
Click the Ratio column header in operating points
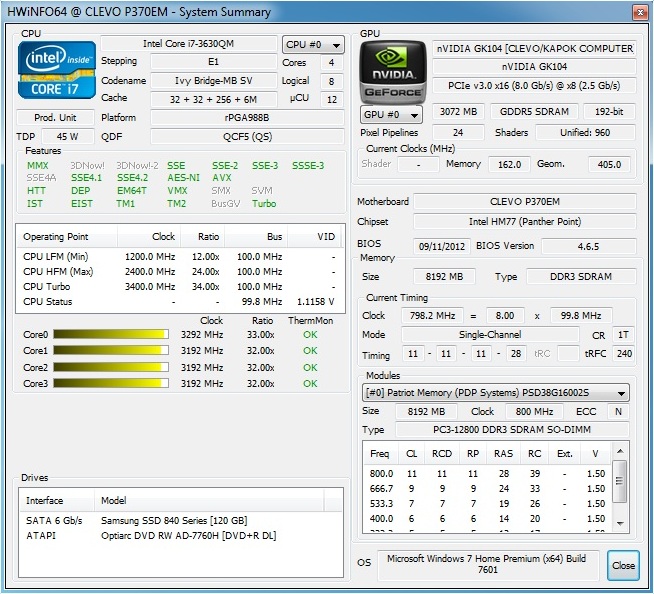(x=202, y=237)
